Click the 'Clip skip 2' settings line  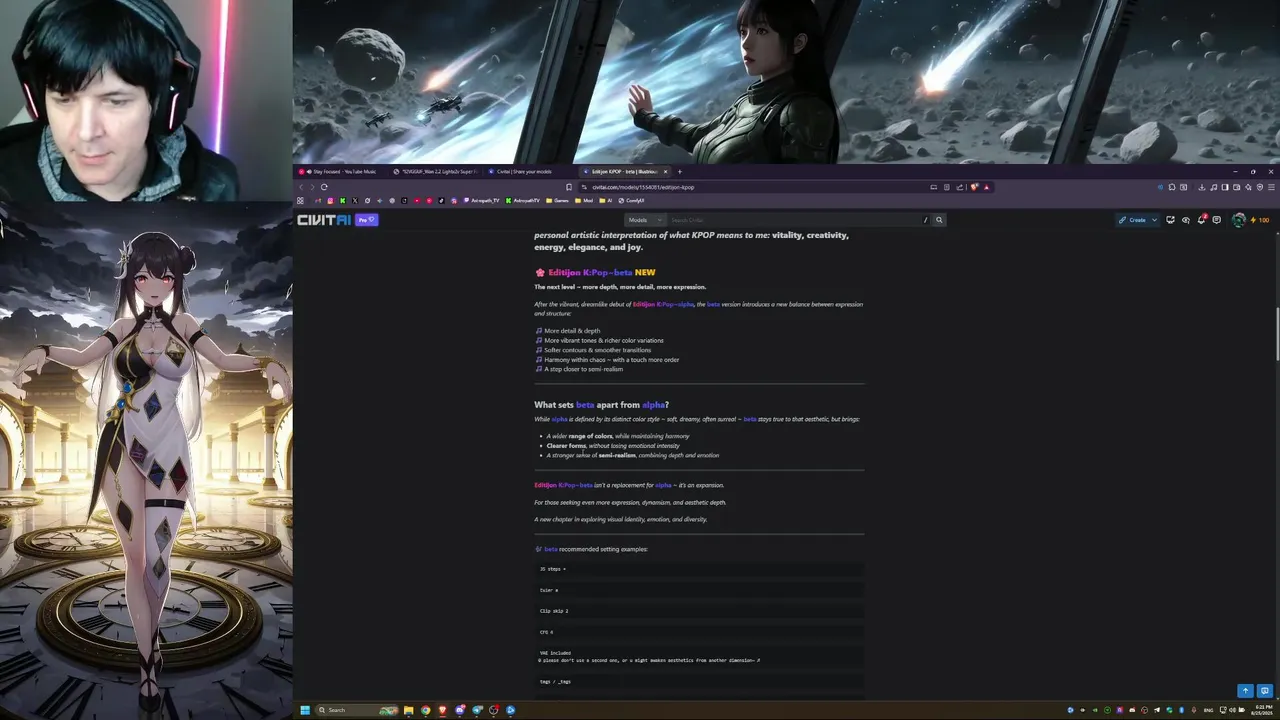[x=699, y=611]
